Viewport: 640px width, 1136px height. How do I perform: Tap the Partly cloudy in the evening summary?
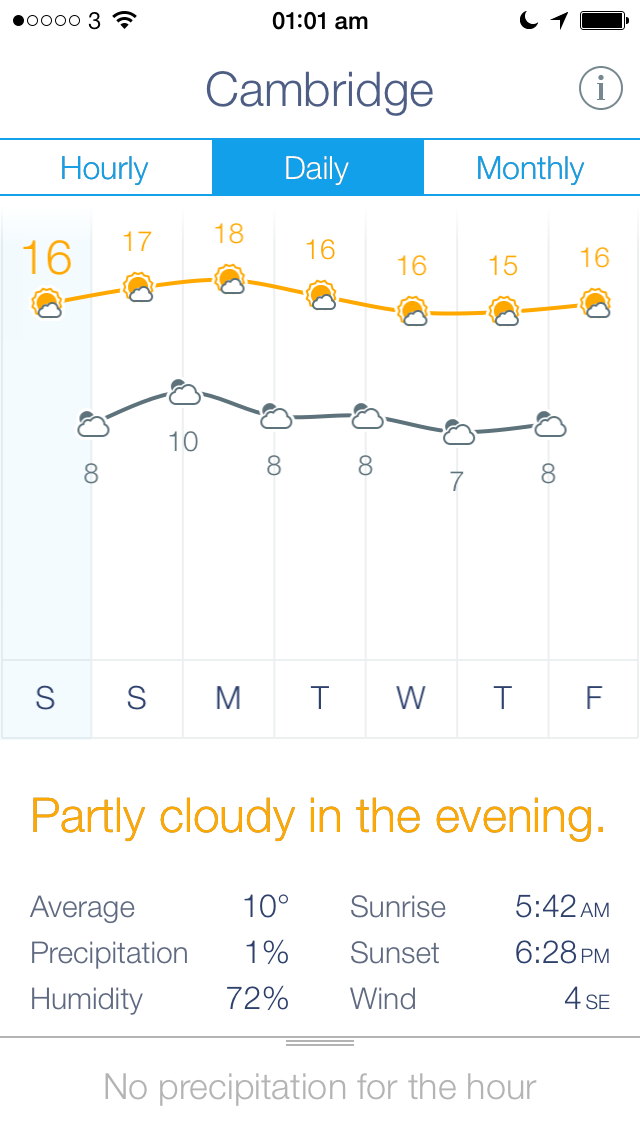pos(317,816)
